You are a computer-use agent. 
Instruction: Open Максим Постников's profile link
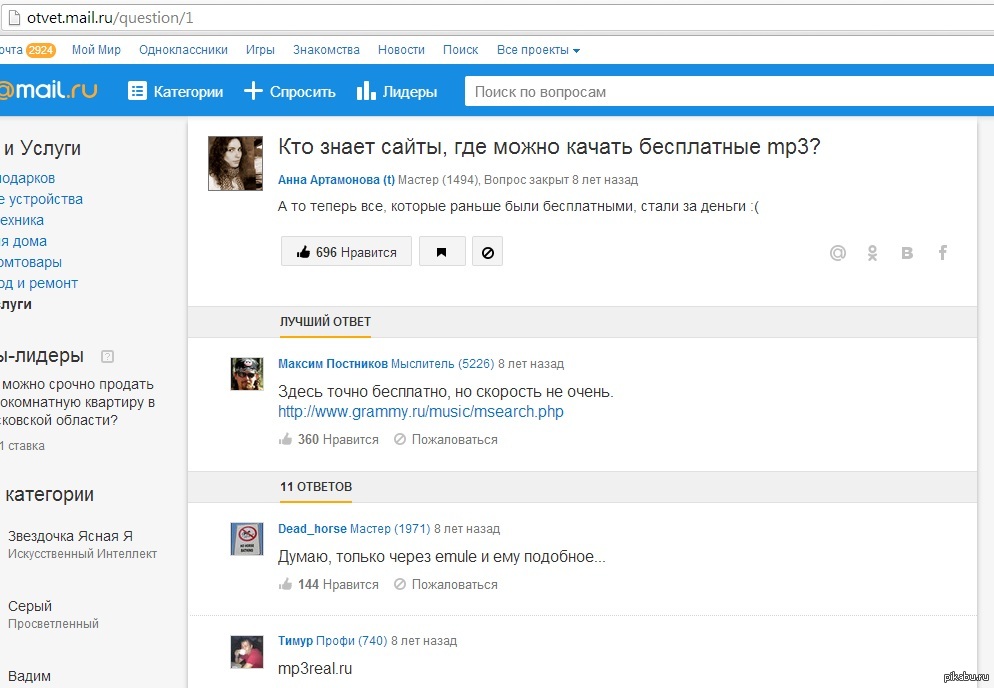(333, 364)
